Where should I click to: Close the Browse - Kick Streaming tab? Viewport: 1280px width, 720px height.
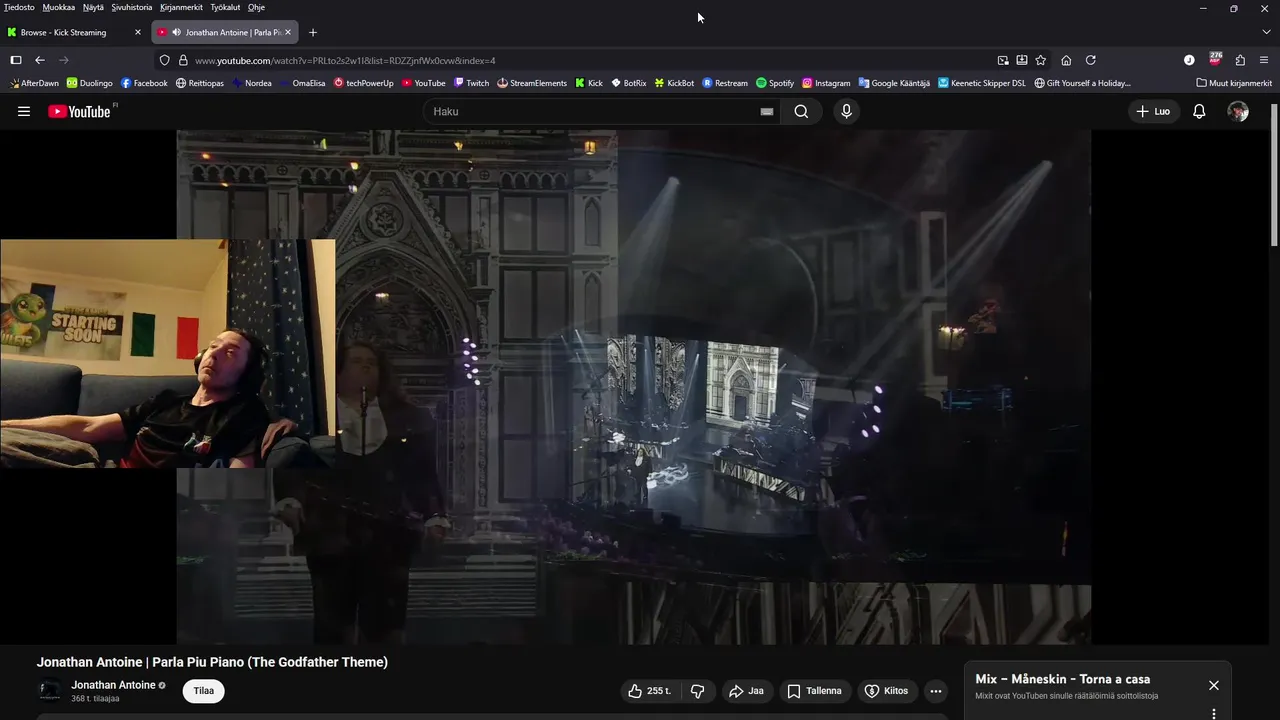pos(138,32)
